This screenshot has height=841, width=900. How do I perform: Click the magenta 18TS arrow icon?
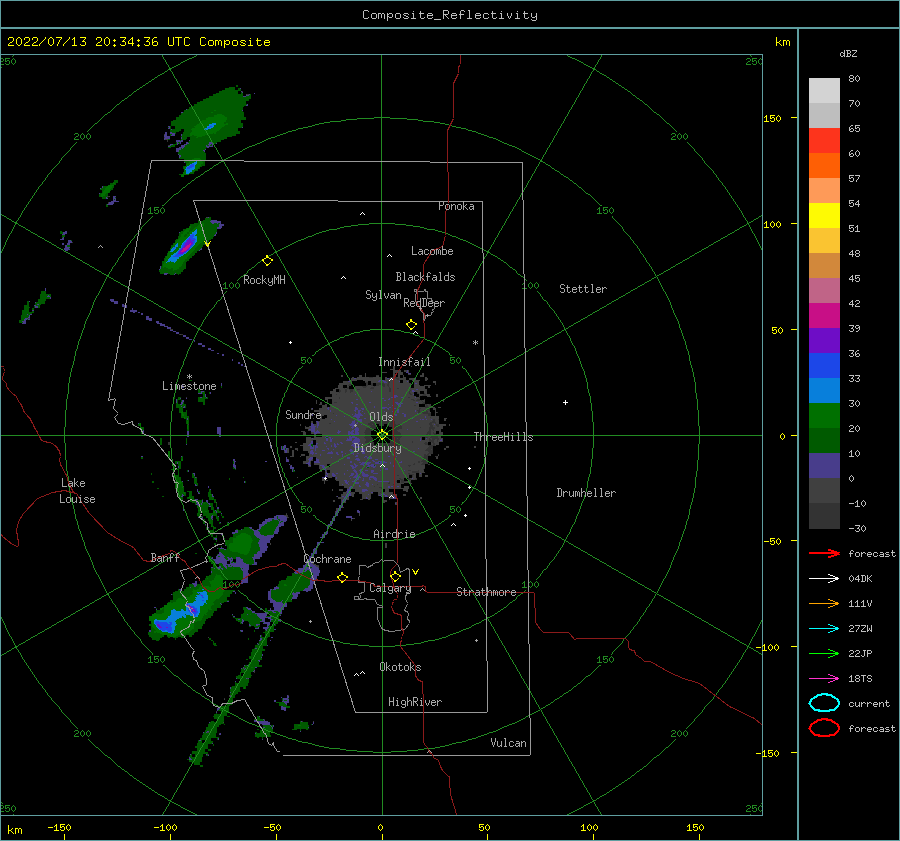tap(824, 679)
